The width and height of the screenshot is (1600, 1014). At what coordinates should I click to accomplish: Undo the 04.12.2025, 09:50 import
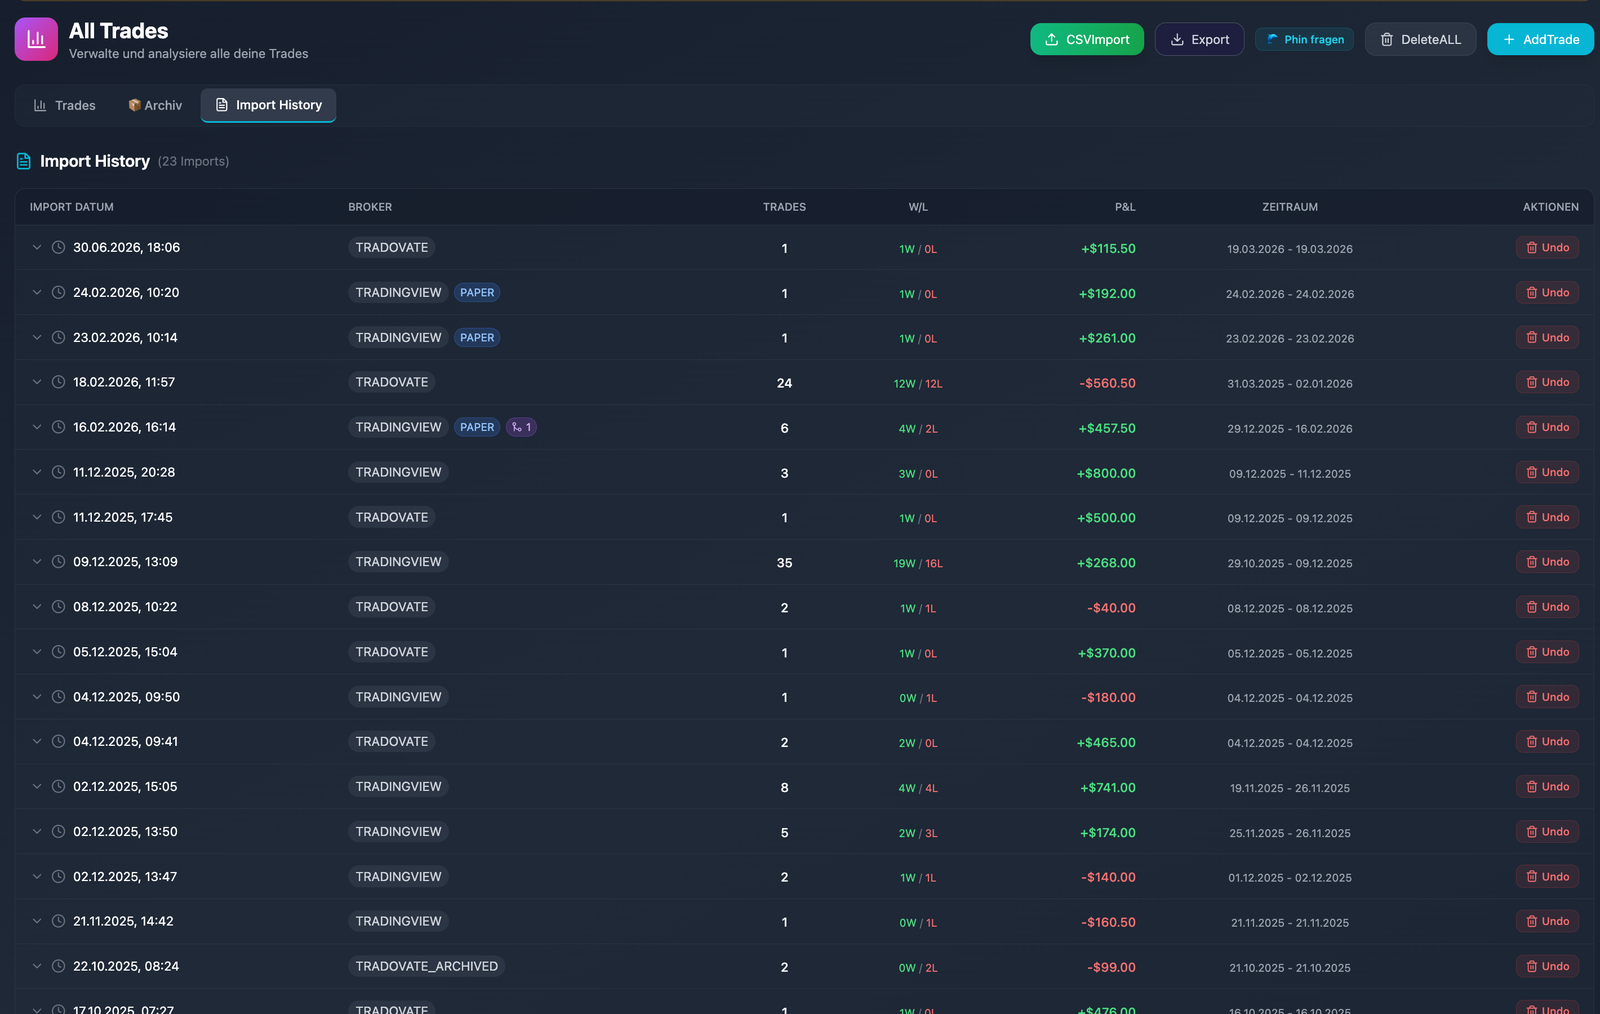coord(1547,697)
